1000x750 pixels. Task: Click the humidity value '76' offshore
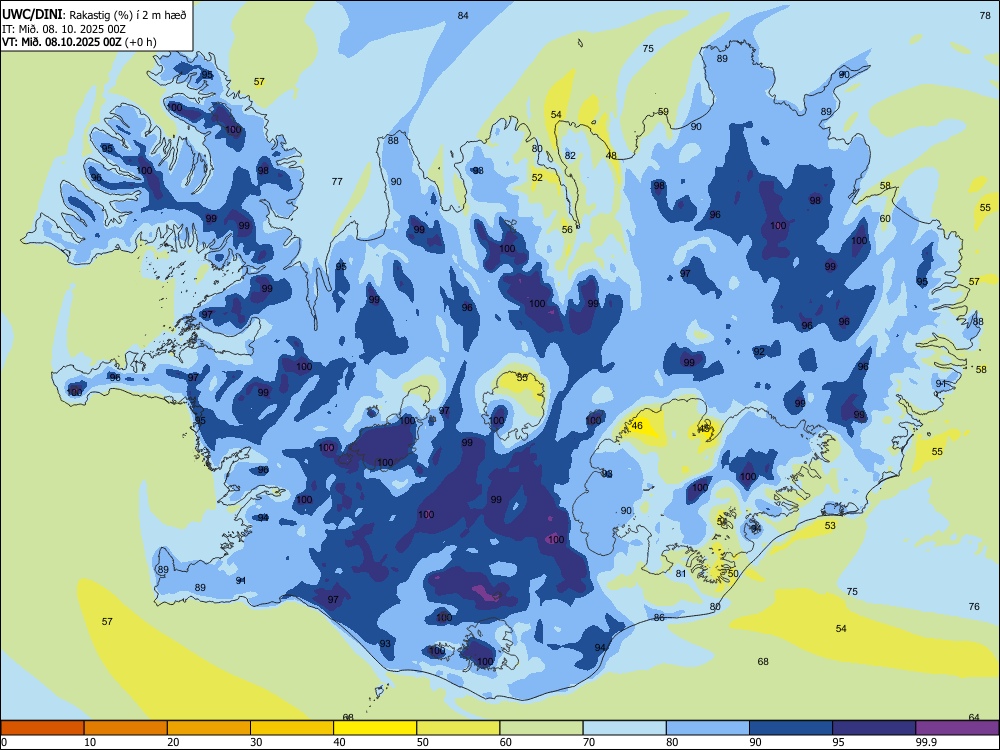(x=974, y=607)
